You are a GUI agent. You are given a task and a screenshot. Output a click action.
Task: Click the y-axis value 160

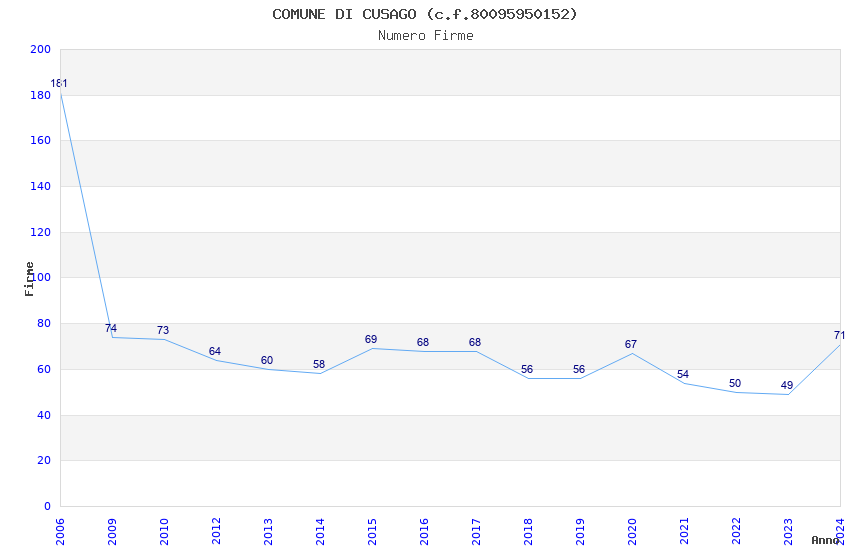click(x=40, y=140)
